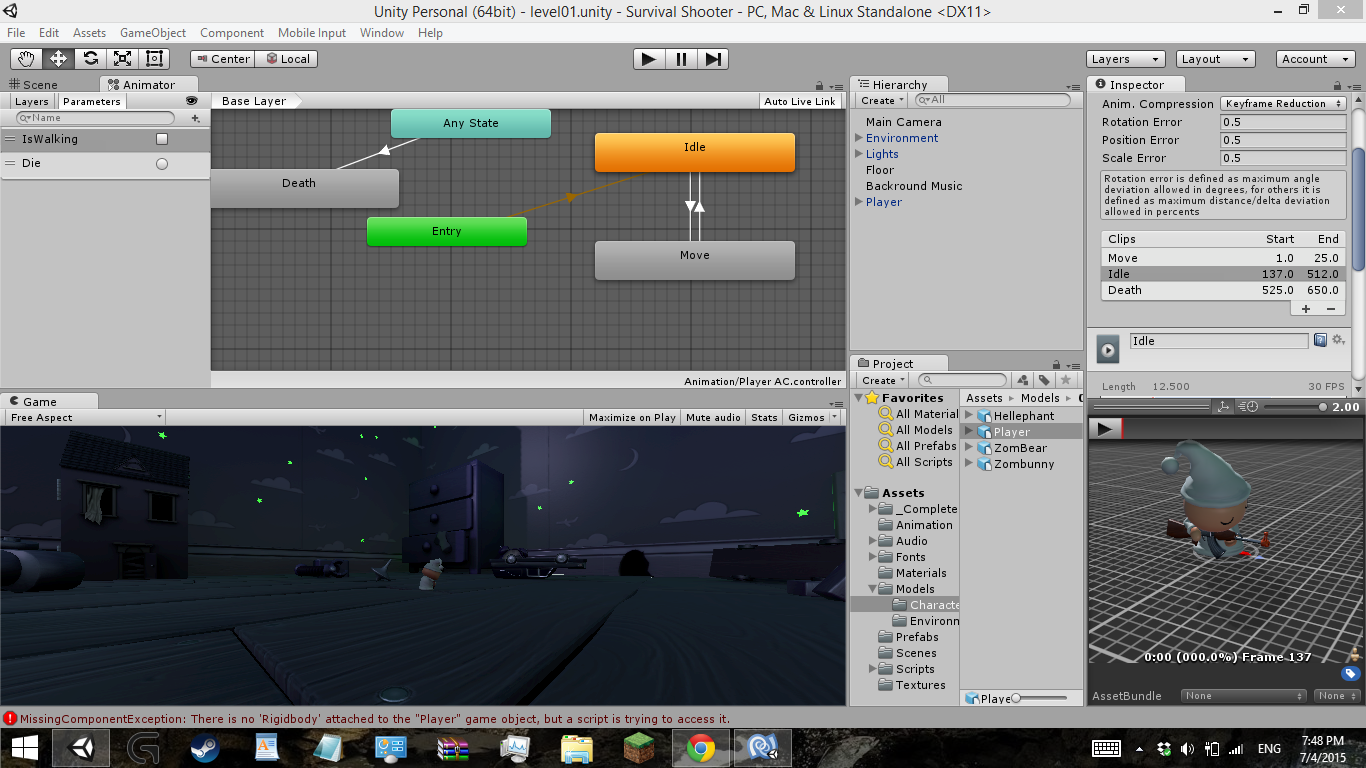Add a new Animator parameter with plus icon

195,118
